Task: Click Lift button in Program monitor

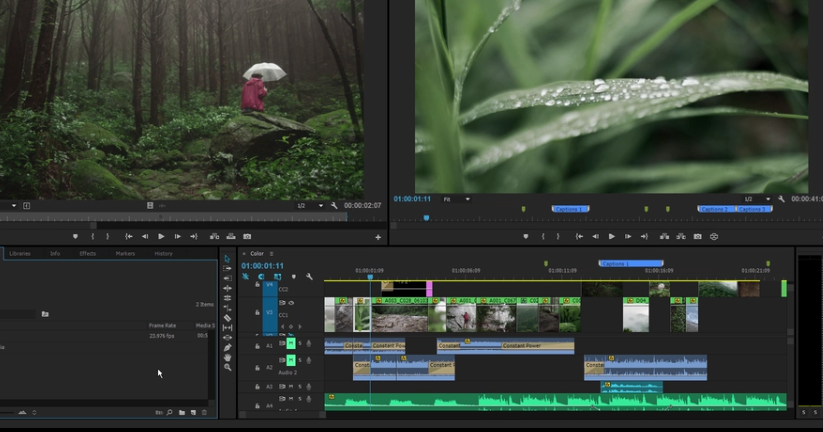Action: pyautogui.click(x=664, y=237)
